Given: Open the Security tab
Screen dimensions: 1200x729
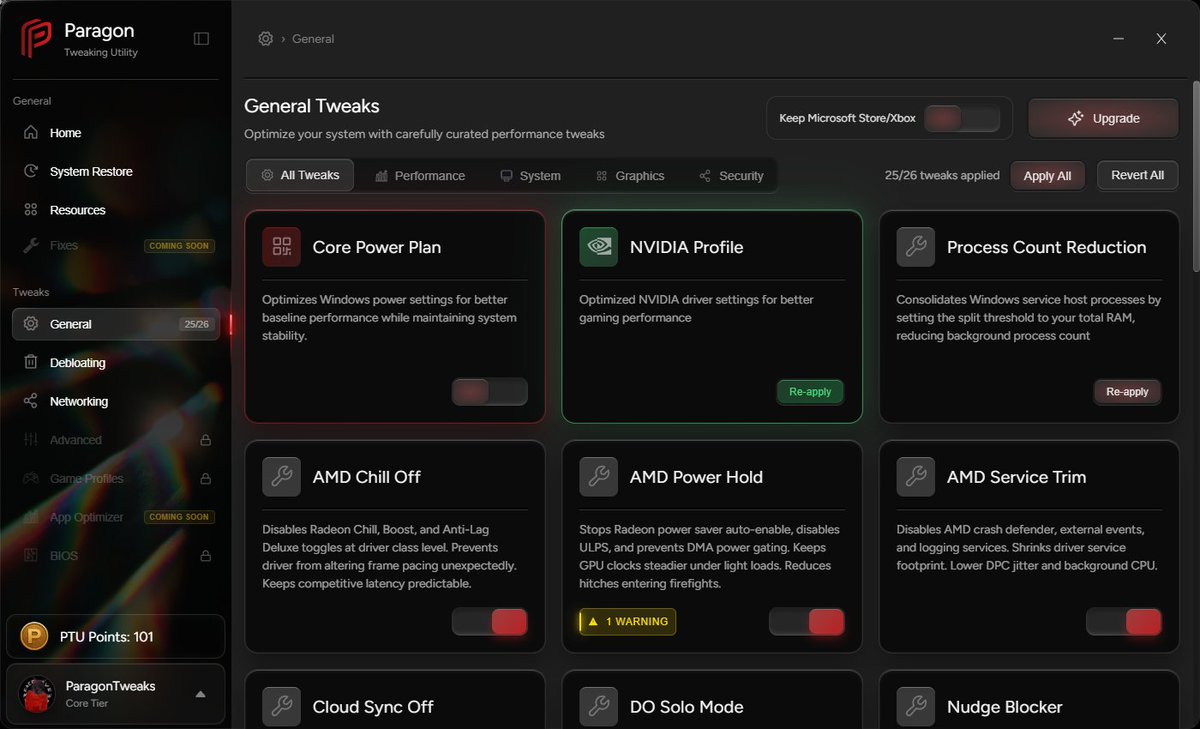Looking at the screenshot, I should click(731, 175).
